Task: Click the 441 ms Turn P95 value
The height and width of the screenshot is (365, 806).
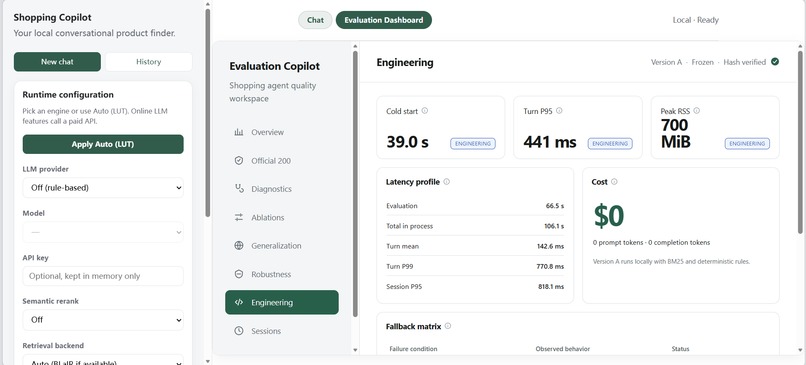Action: point(549,142)
